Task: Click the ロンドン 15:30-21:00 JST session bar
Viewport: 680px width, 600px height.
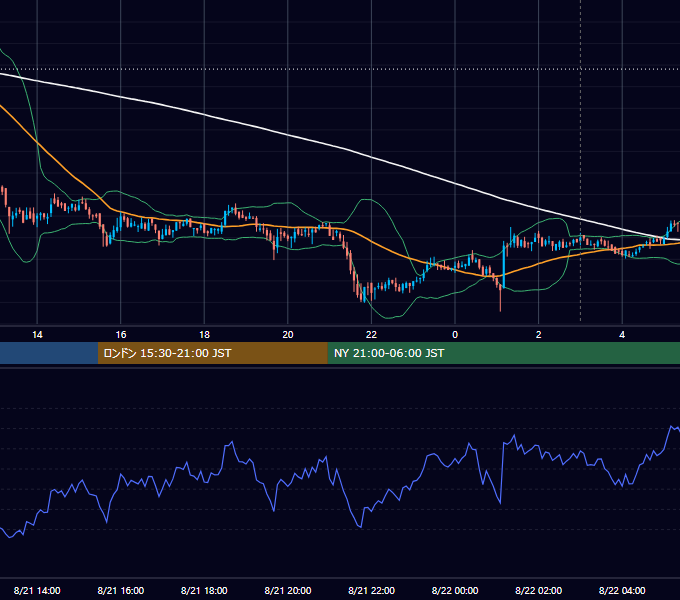Action: pos(212,353)
